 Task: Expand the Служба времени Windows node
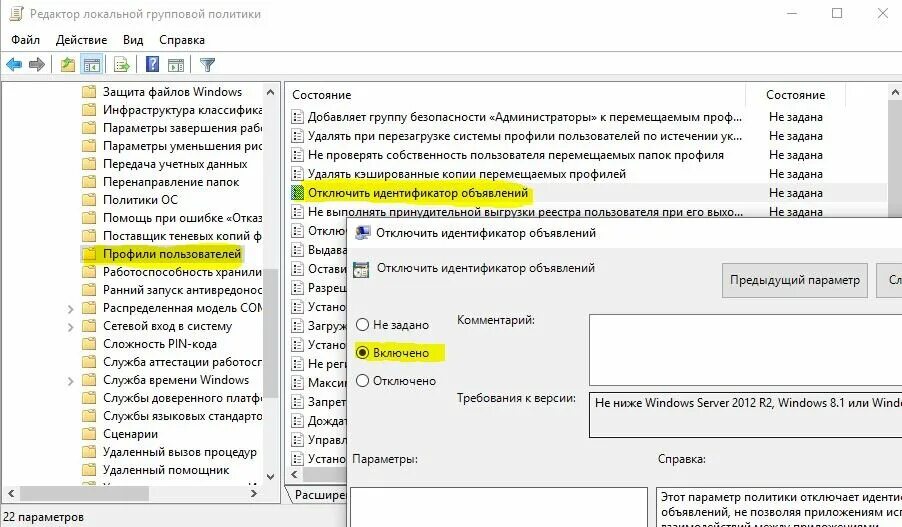[70, 381]
